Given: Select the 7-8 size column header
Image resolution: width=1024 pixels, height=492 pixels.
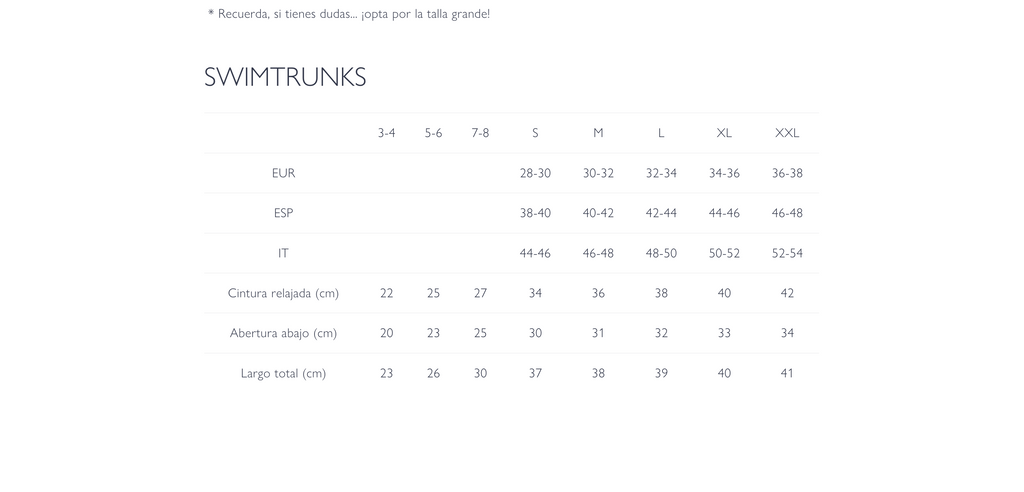Looking at the screenshot, I should pos(480,133).
